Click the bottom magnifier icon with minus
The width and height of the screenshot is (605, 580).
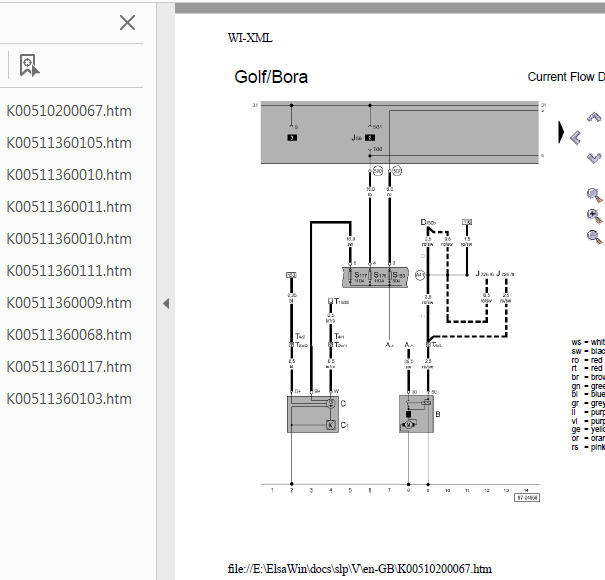coord(594,237)
